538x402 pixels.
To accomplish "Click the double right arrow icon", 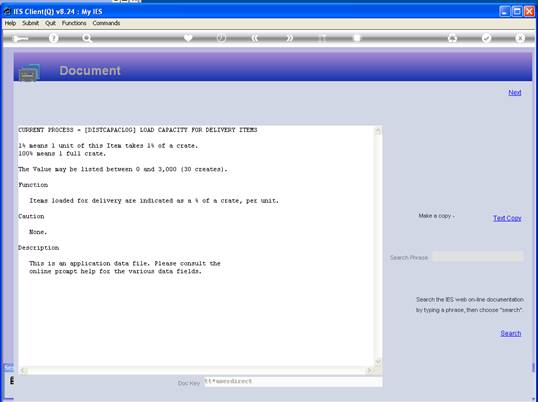I will pyautogui.click(x=290, y=38).
